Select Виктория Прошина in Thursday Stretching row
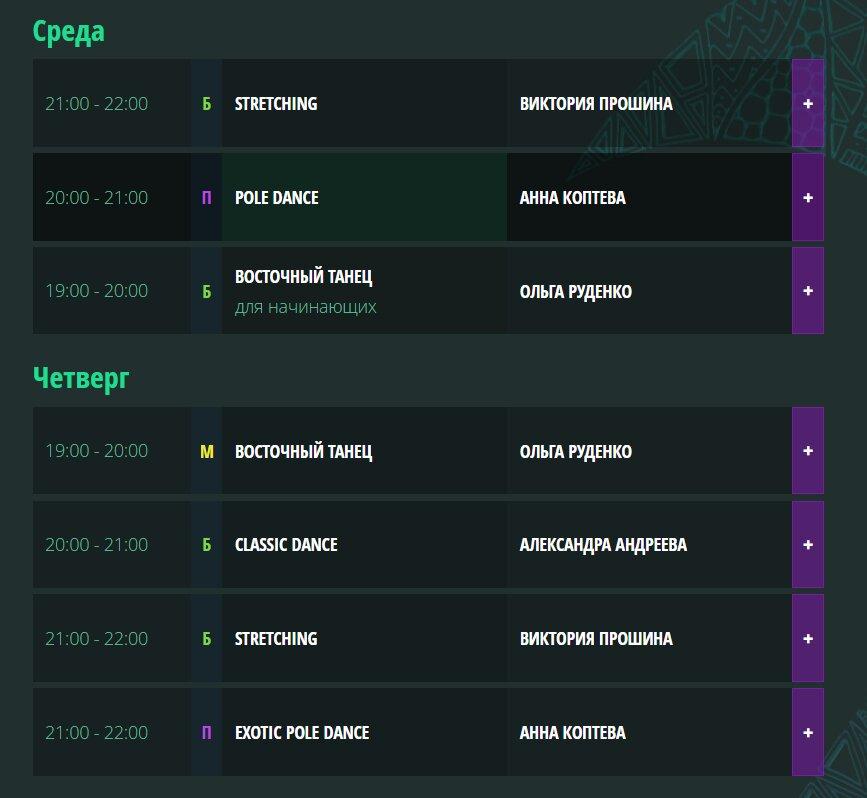The width and height of the screenshot is (867, 798). (596, 639)
